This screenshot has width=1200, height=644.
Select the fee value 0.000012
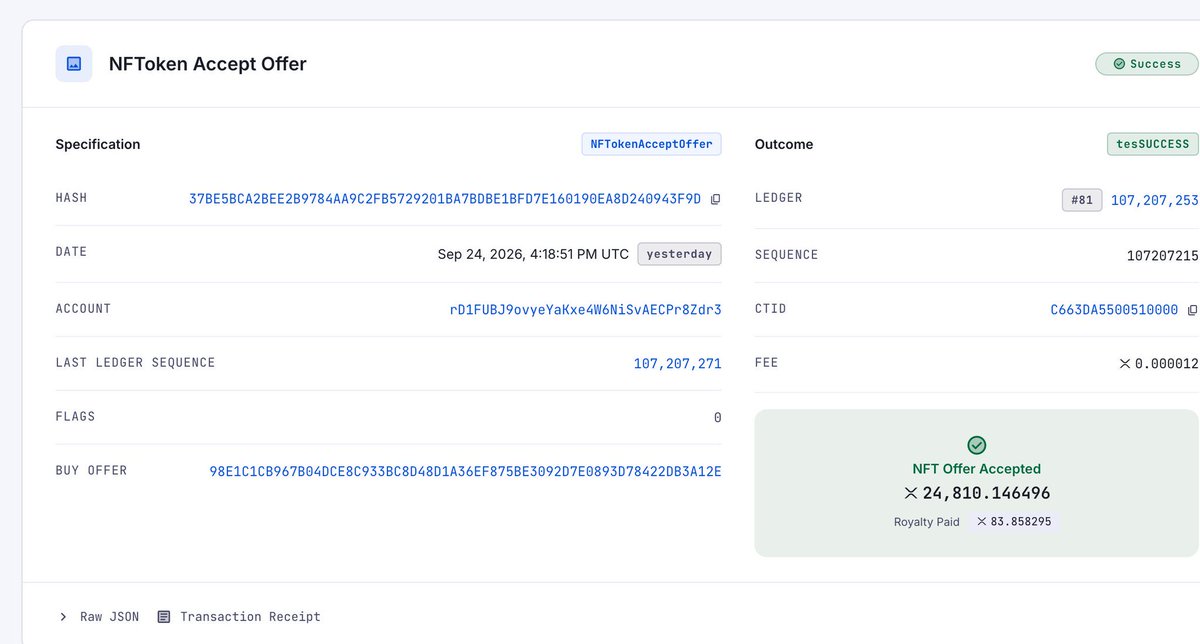pos(1166,364)
